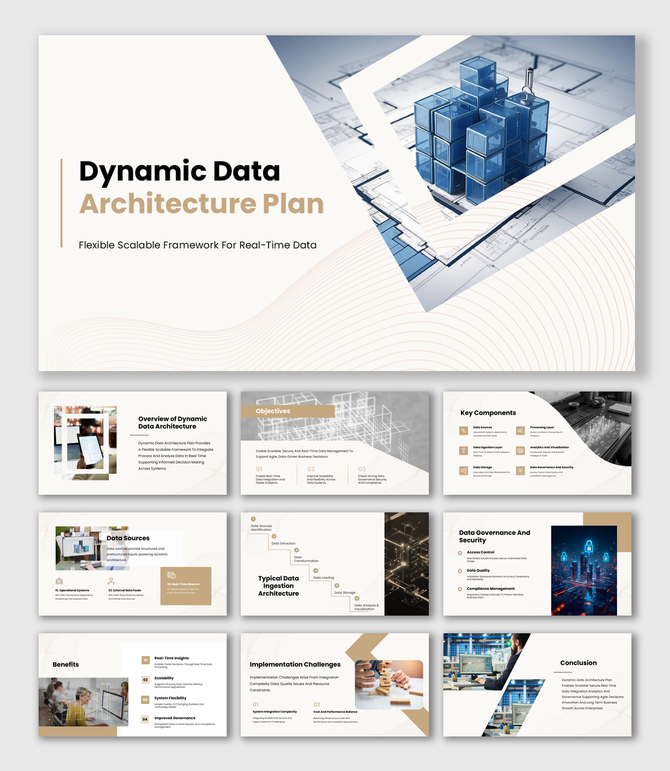Viewport: 670px width, 771px height.
Task: Click the Data Governance And Security icon
Action: 520,471
